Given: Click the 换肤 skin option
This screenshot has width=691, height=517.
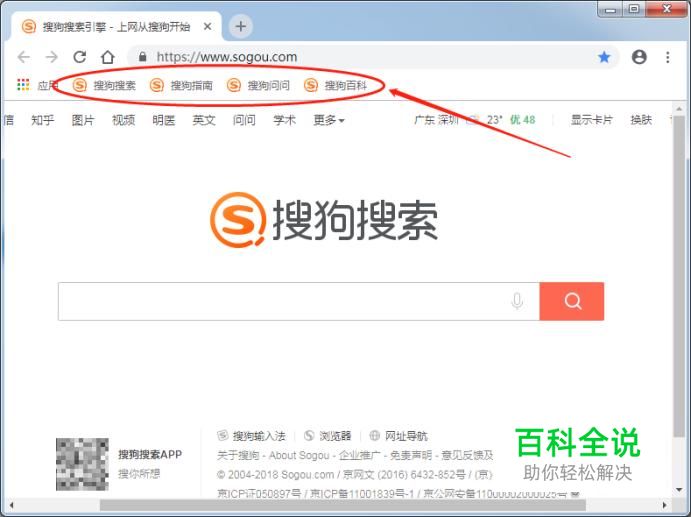Looking at the screenshot, I should coord(641,120).
